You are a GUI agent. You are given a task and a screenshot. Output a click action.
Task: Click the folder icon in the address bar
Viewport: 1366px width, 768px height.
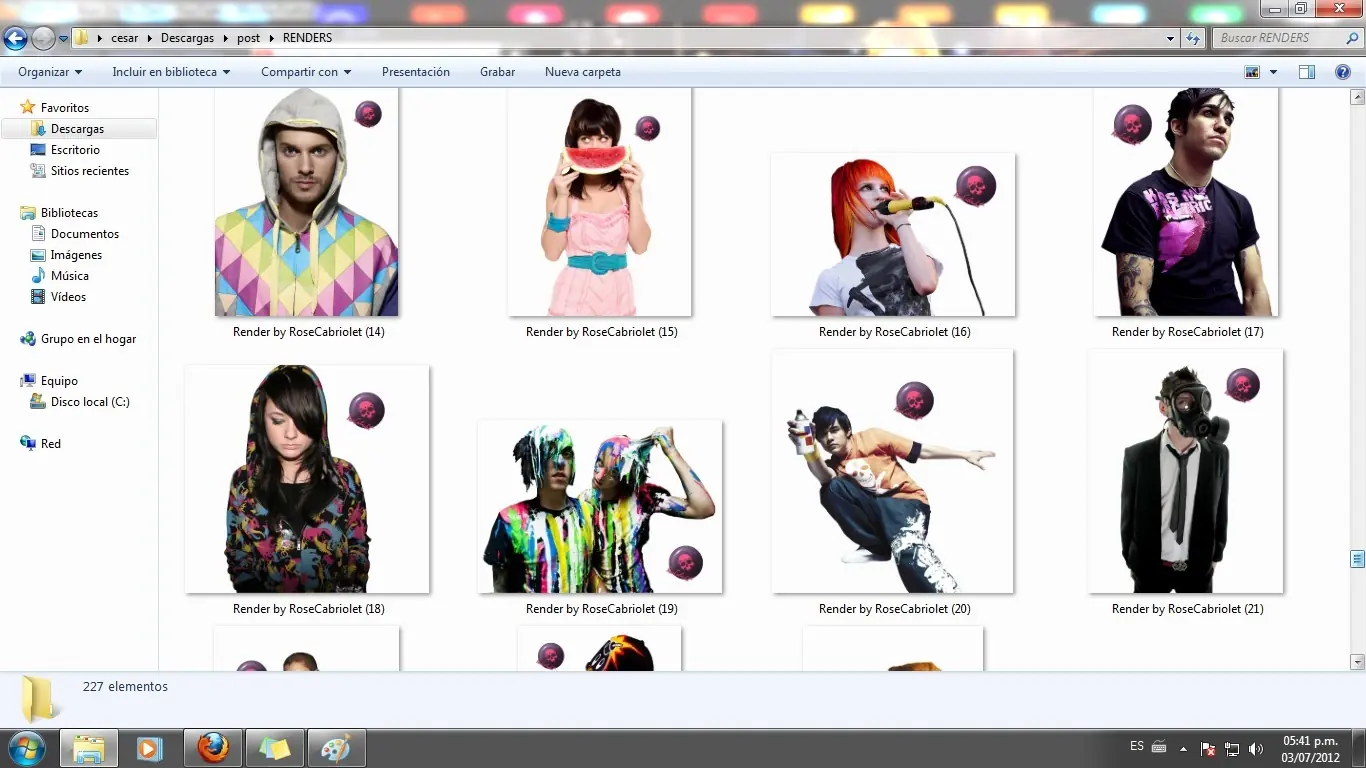pyautogui.click(x=82, y=38)
